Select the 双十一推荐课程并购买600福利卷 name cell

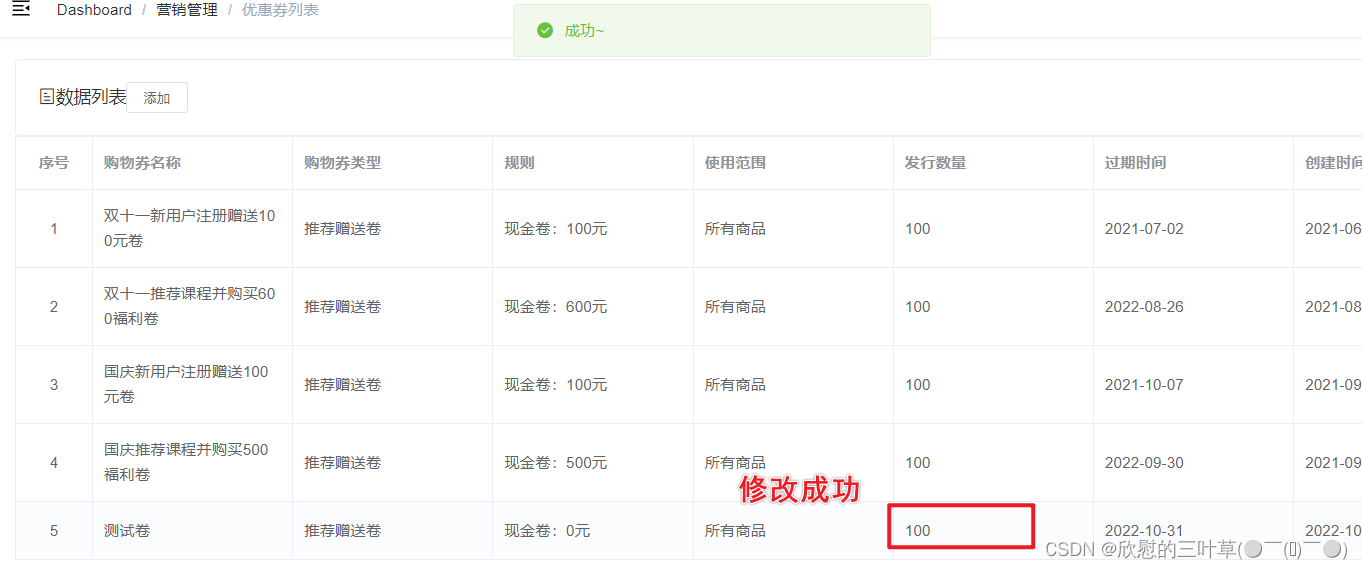coord(190,306)
